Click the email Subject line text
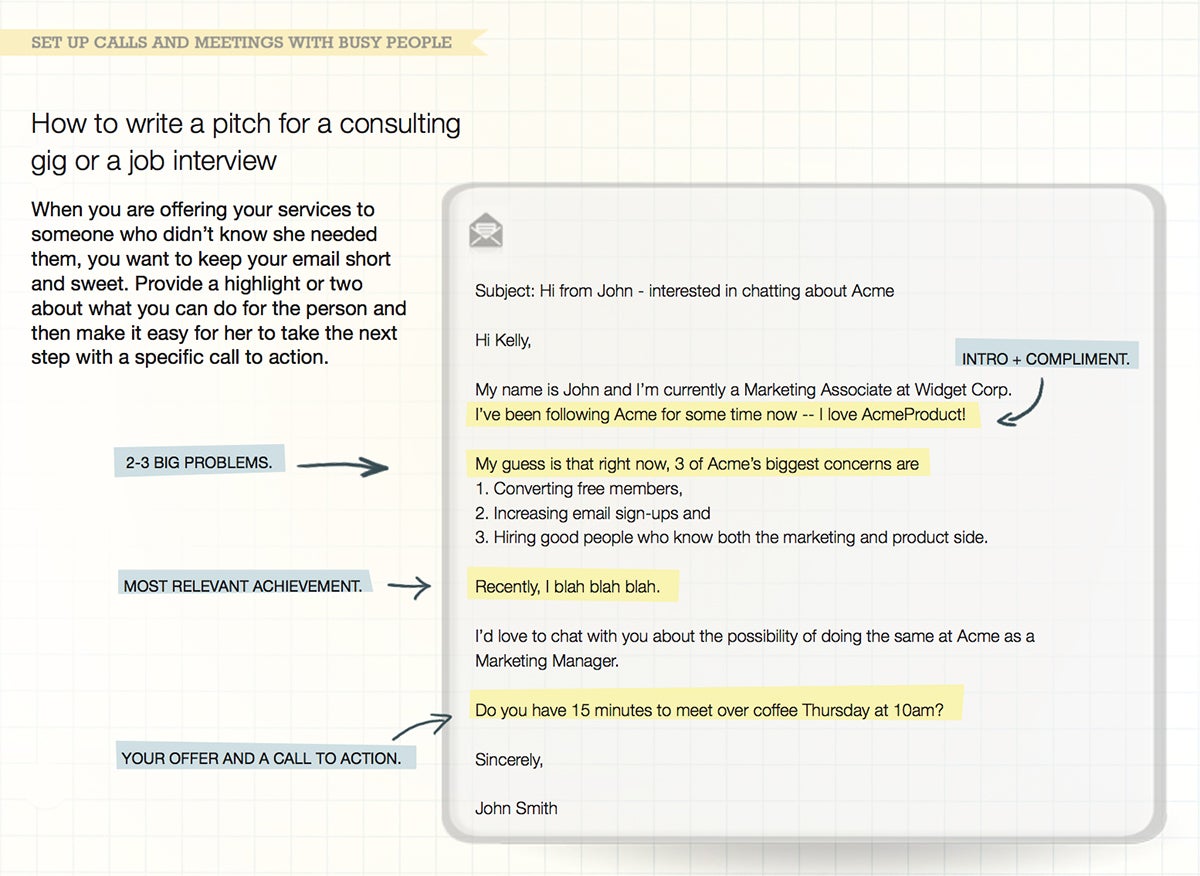This screenshot has width=1200, height=876. (x=684, y=291)
